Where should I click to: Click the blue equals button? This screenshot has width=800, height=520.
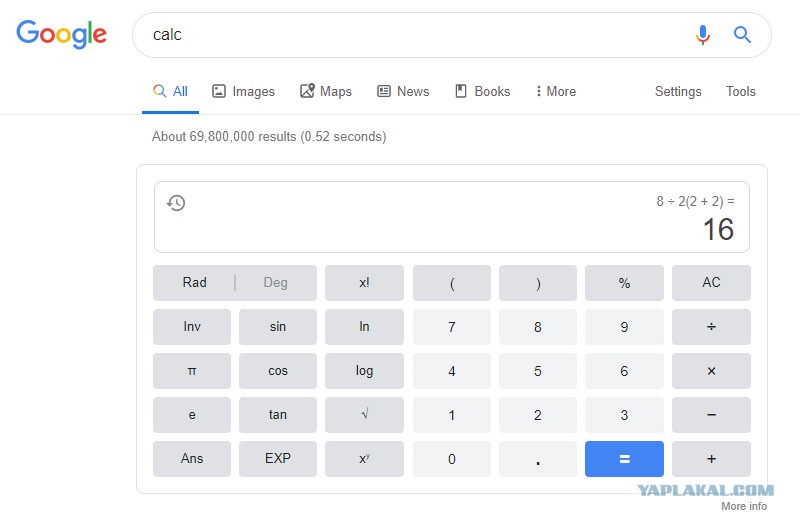coord(624,459)
